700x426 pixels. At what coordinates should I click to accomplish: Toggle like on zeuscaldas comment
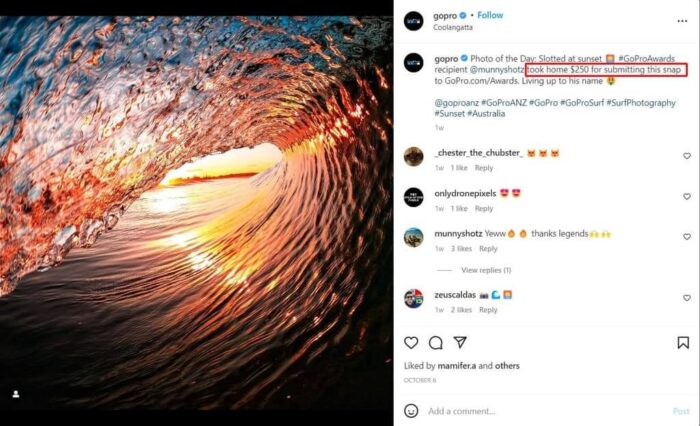pyautogui.click(x=687, y=298)
